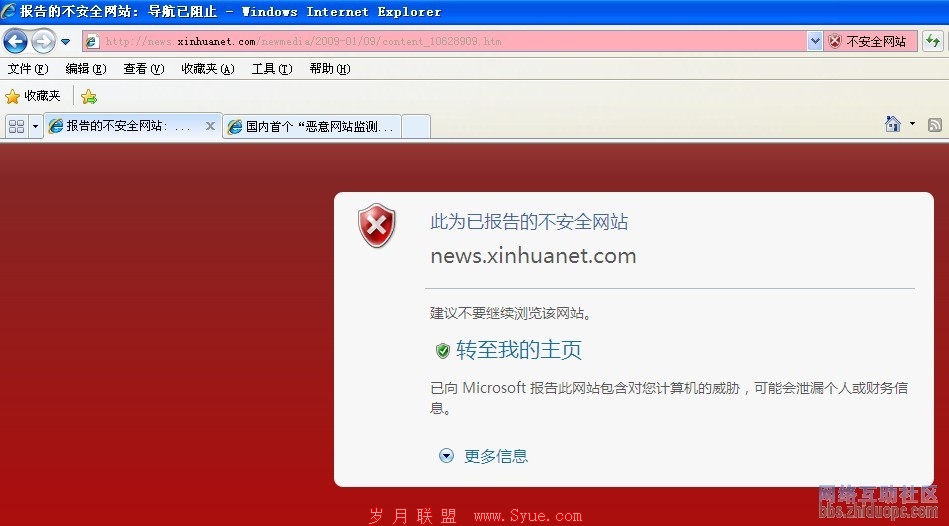949x526 pixels.
Task: Click the page icon in address bar
Action: click(x=92, y=41)
